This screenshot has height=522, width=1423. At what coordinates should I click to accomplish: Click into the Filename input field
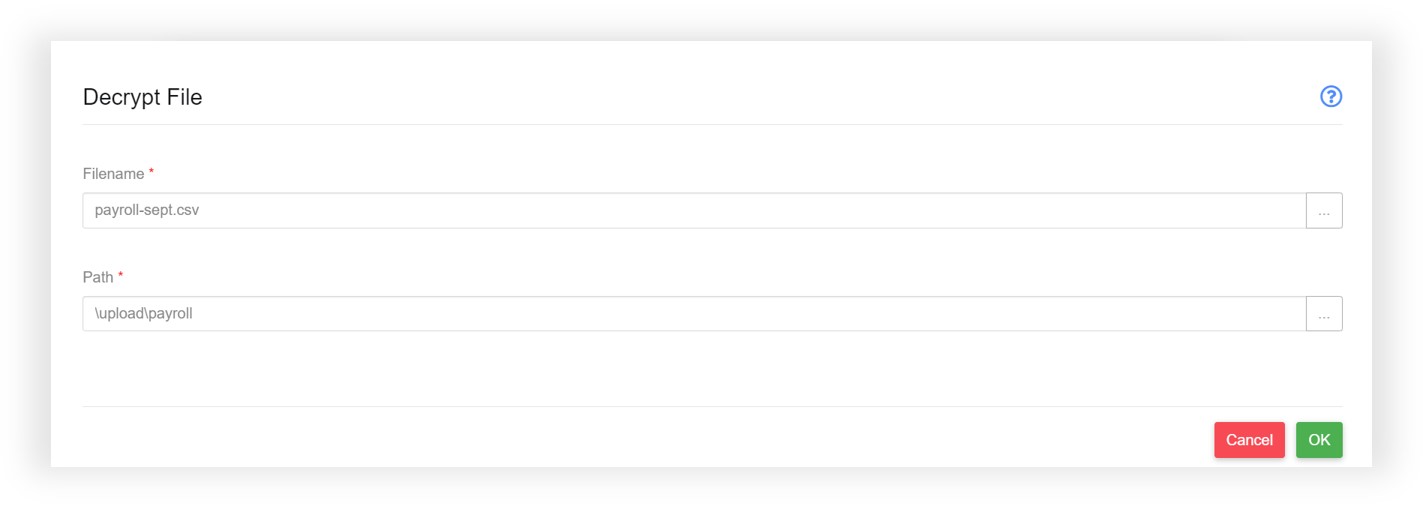tap(694, 211)
